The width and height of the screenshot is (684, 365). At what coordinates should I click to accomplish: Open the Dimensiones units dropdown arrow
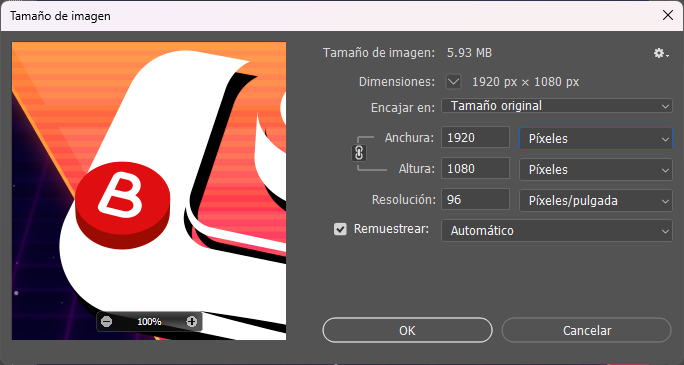[454, 81]
